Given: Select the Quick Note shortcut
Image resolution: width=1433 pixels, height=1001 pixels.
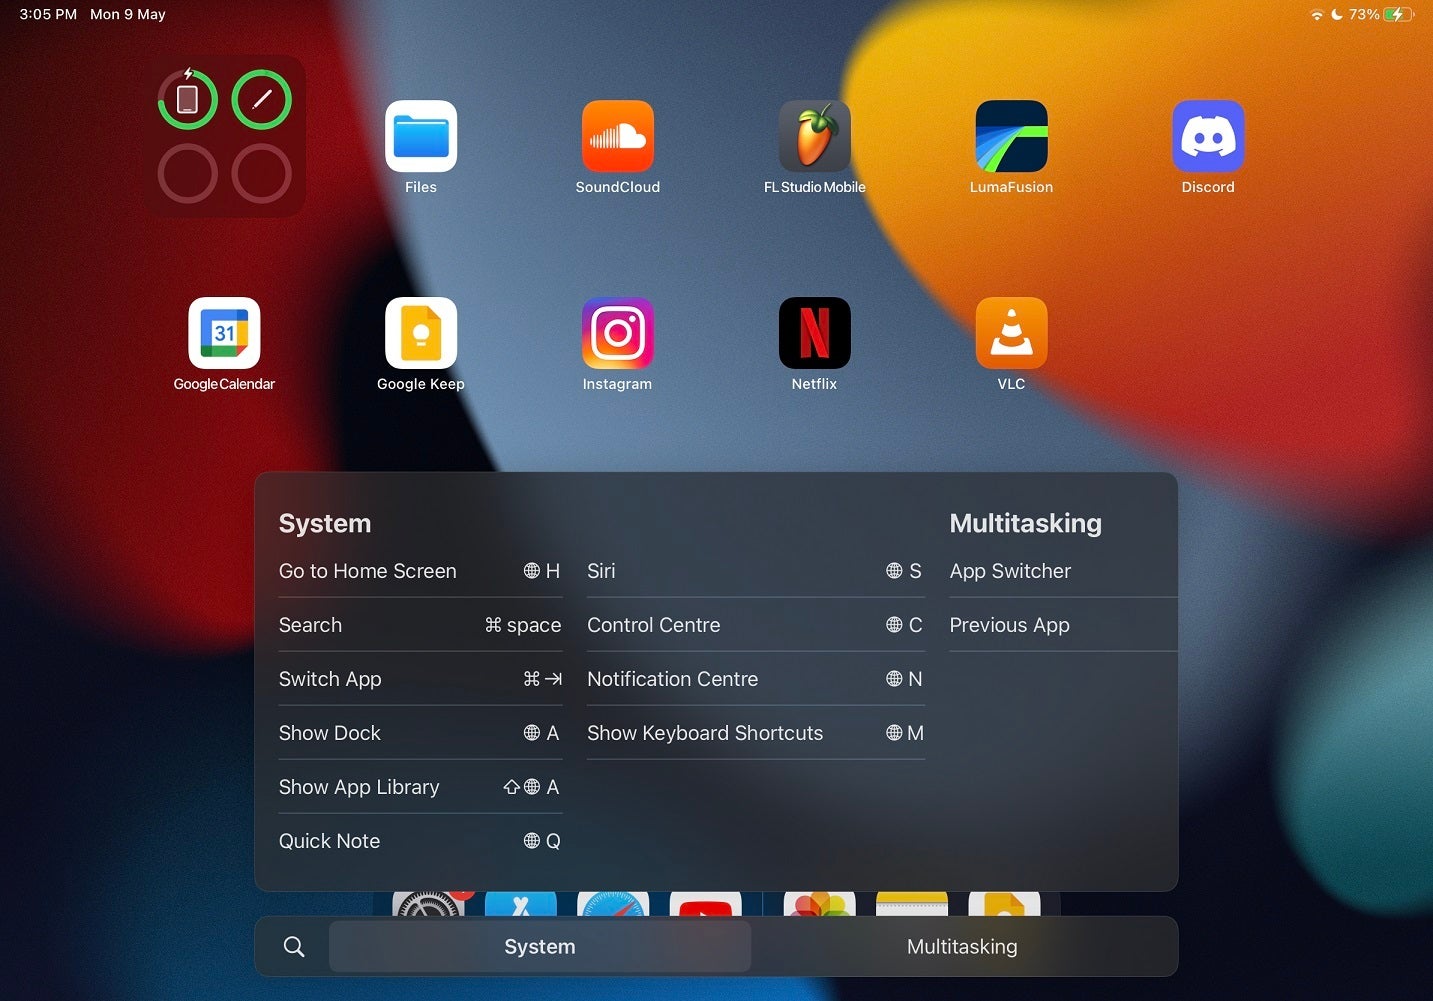Looking at the screenshot, I should [420, 841].
